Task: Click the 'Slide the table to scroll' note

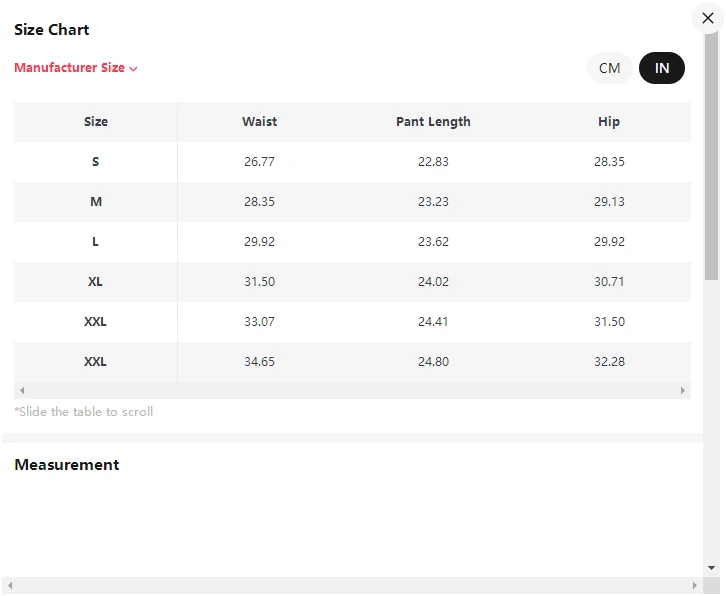Action: pos(84,412)
